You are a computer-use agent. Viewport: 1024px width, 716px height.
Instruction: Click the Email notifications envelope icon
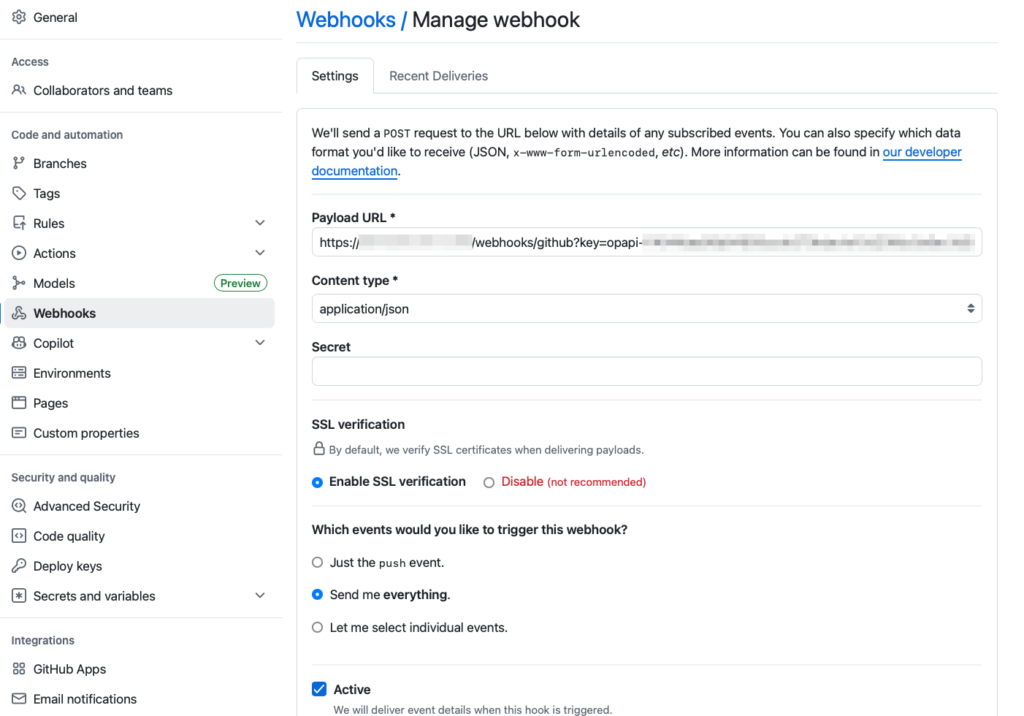(x=19, y=699)
